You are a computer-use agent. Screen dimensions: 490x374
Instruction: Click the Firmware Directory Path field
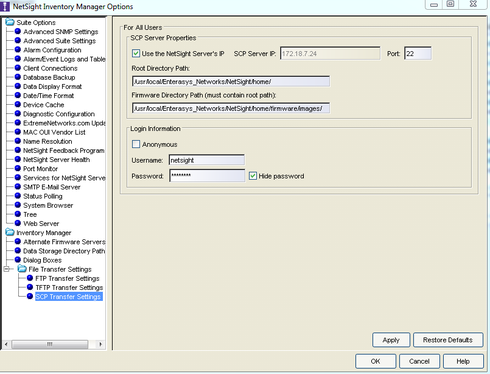[x=231, y=108]
